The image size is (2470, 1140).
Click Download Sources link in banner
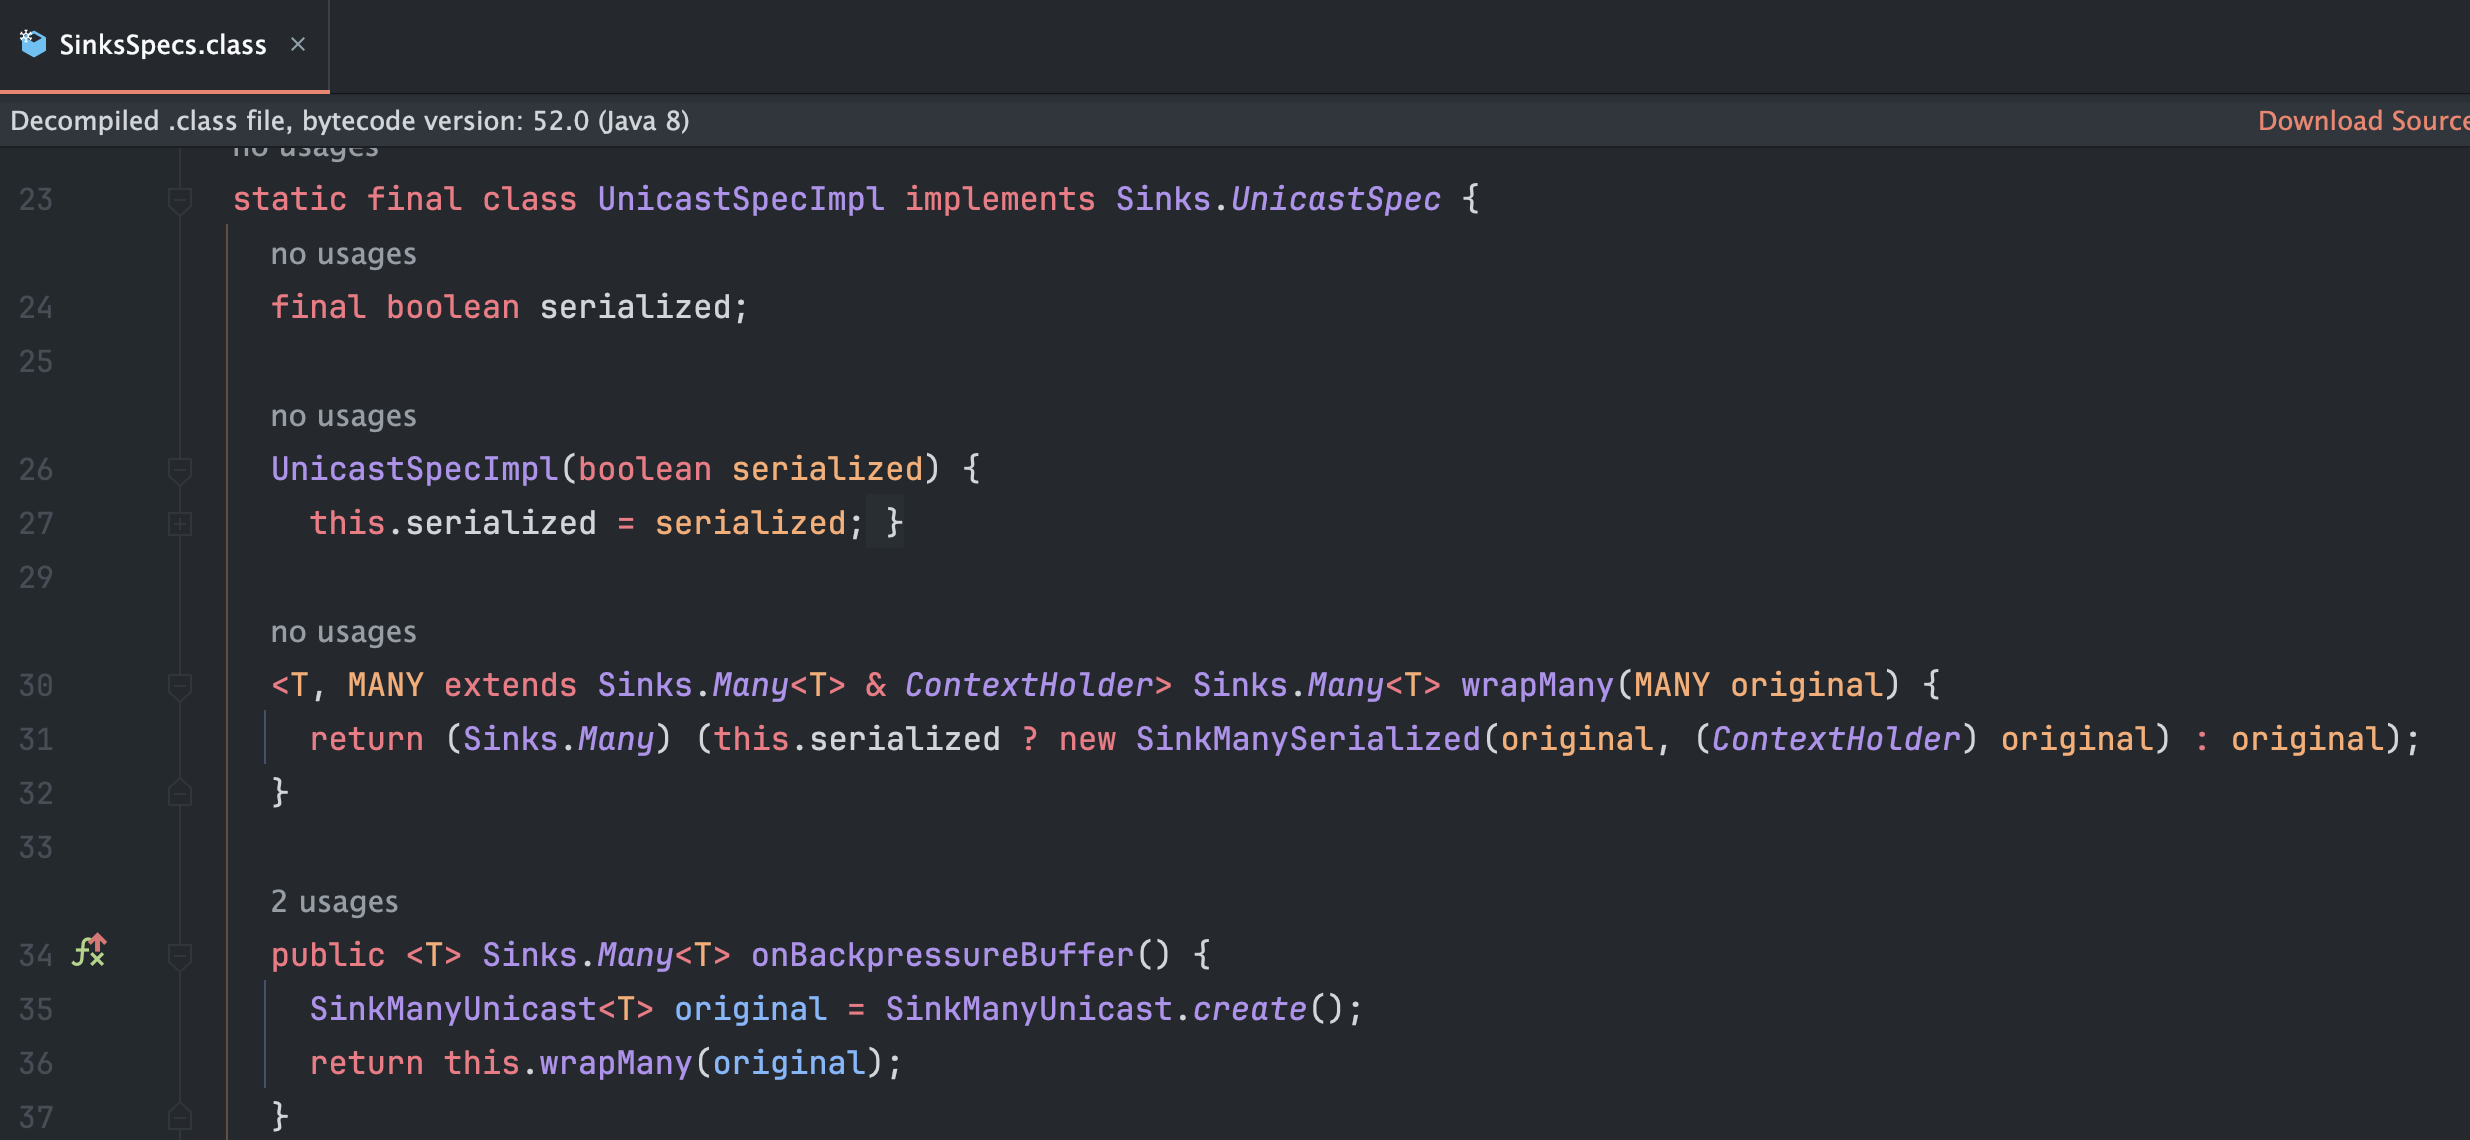[x=2362, y=121]
